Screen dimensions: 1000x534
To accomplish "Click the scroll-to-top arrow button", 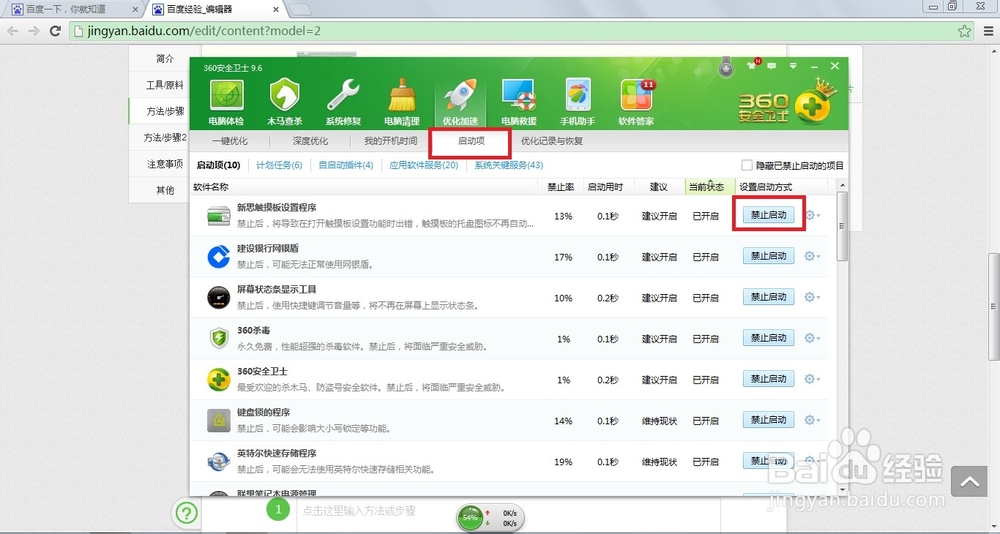I will pos(969,482).
